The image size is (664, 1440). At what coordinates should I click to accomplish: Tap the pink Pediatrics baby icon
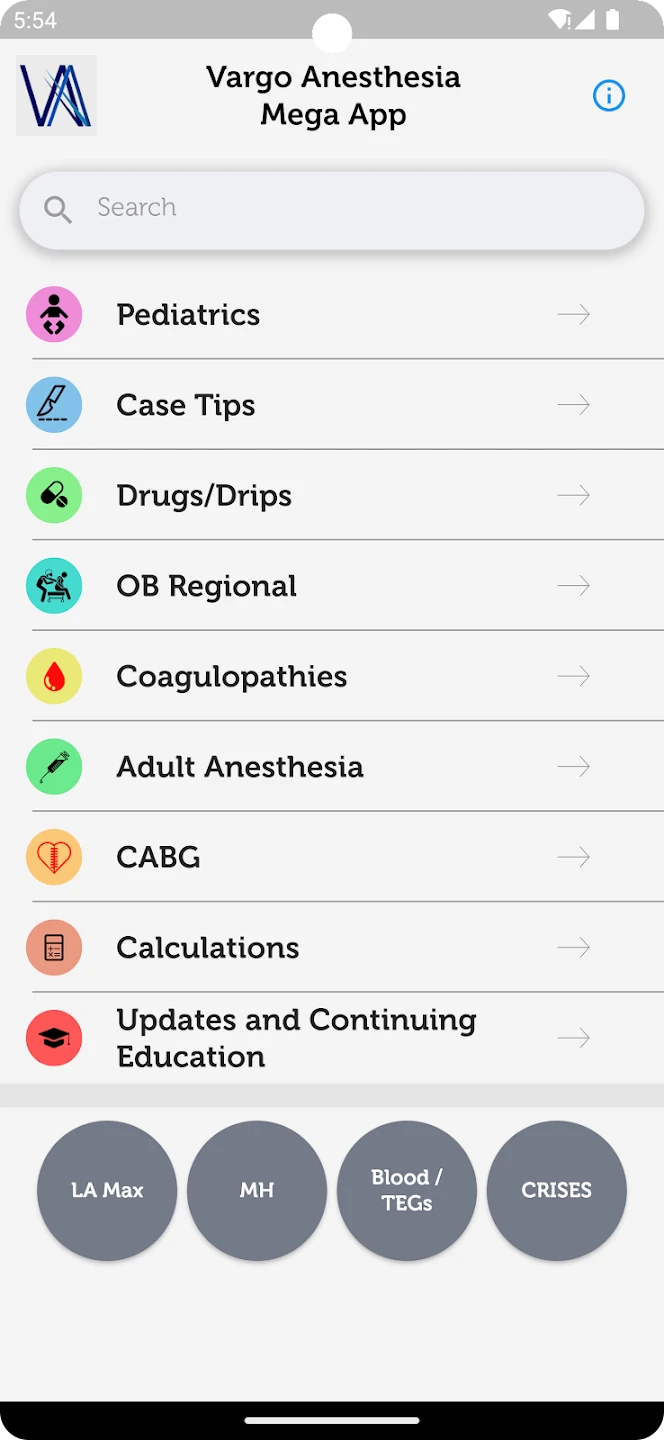click(54, 315)
